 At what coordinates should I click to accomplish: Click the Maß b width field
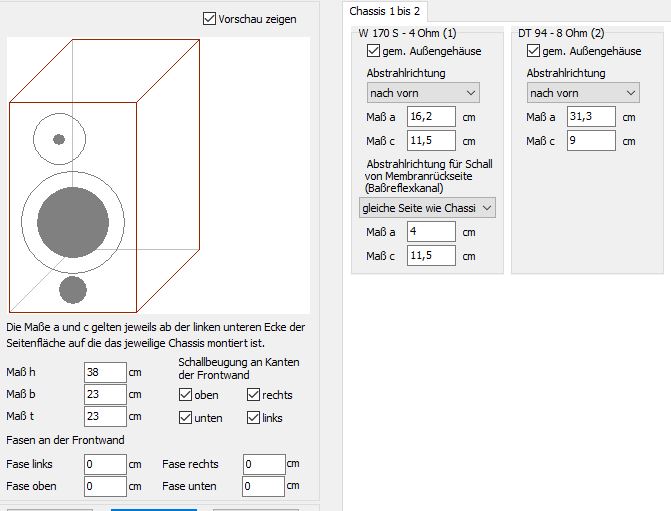coord(105,395)
